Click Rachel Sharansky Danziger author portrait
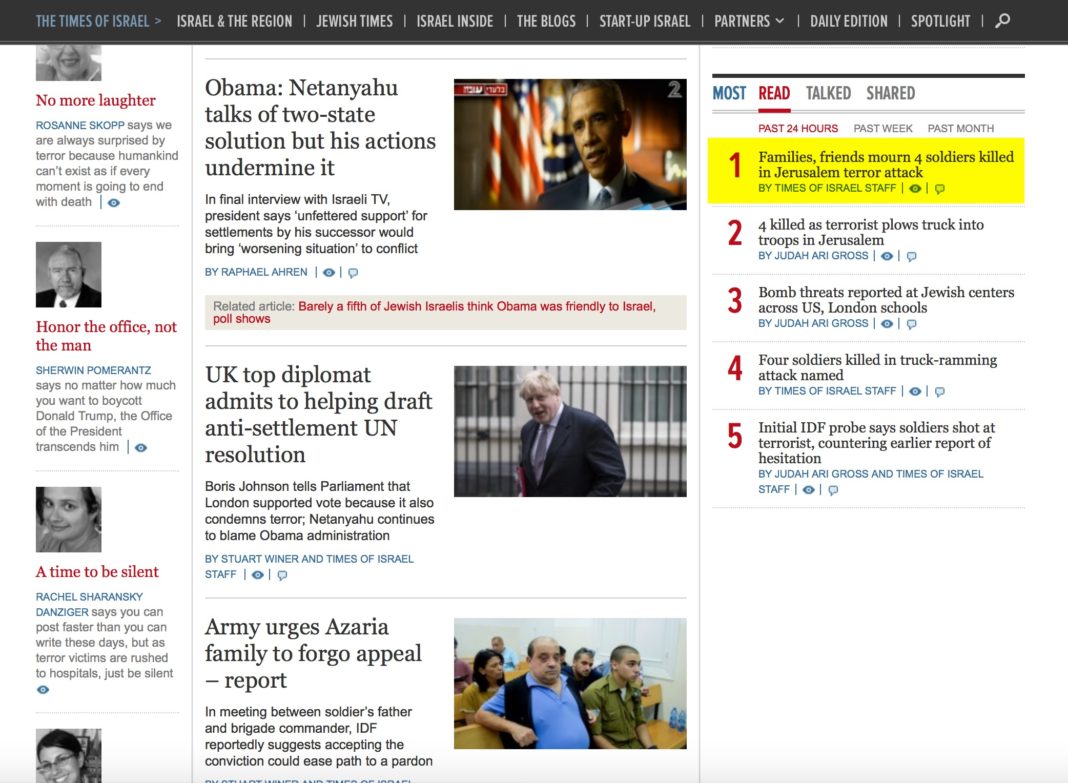Screen dimensions: 1068x783 (68, 519)
